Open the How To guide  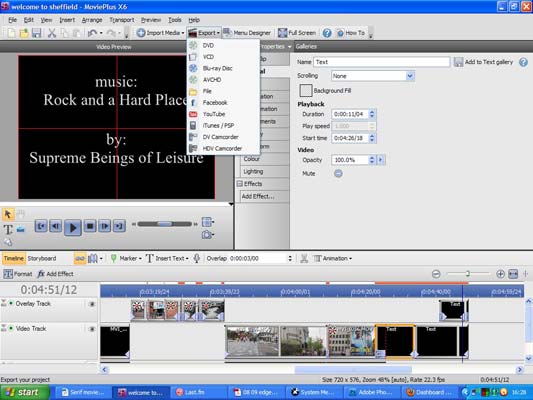[351, 33]
